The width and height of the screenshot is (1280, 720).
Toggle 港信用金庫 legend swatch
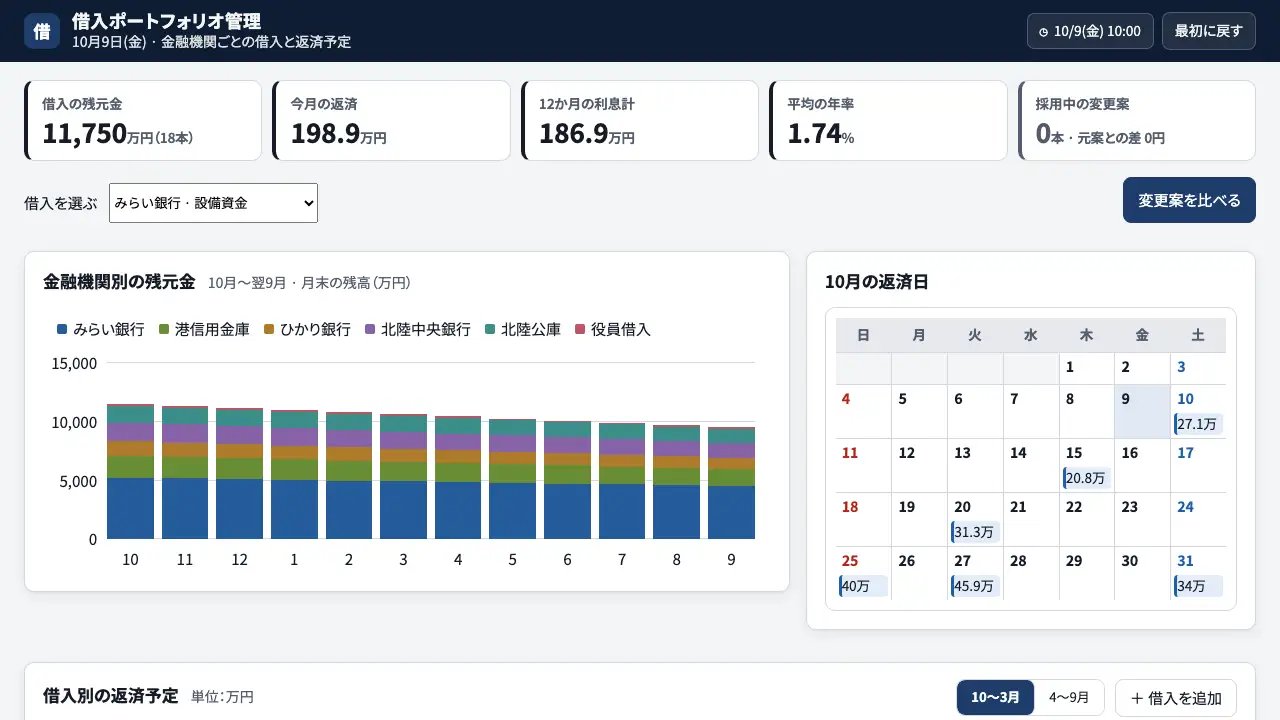(164, 329)
